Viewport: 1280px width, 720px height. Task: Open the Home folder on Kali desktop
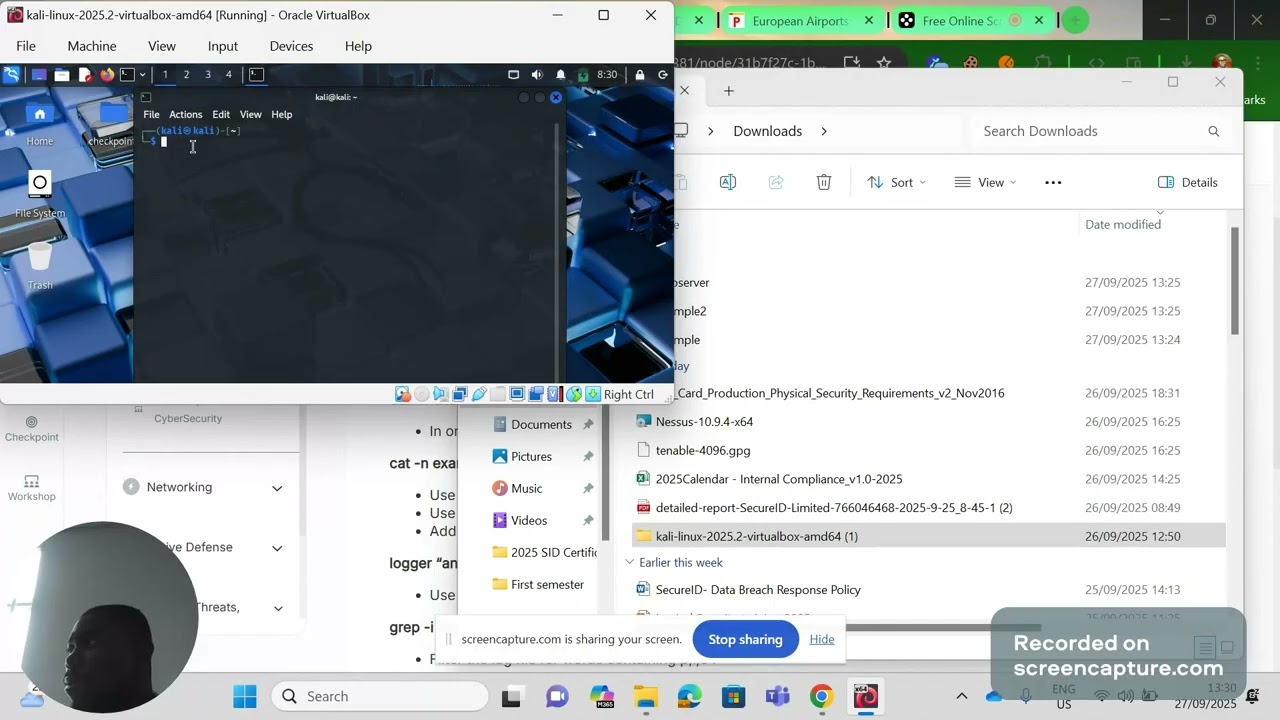click(x=40, y=123)
